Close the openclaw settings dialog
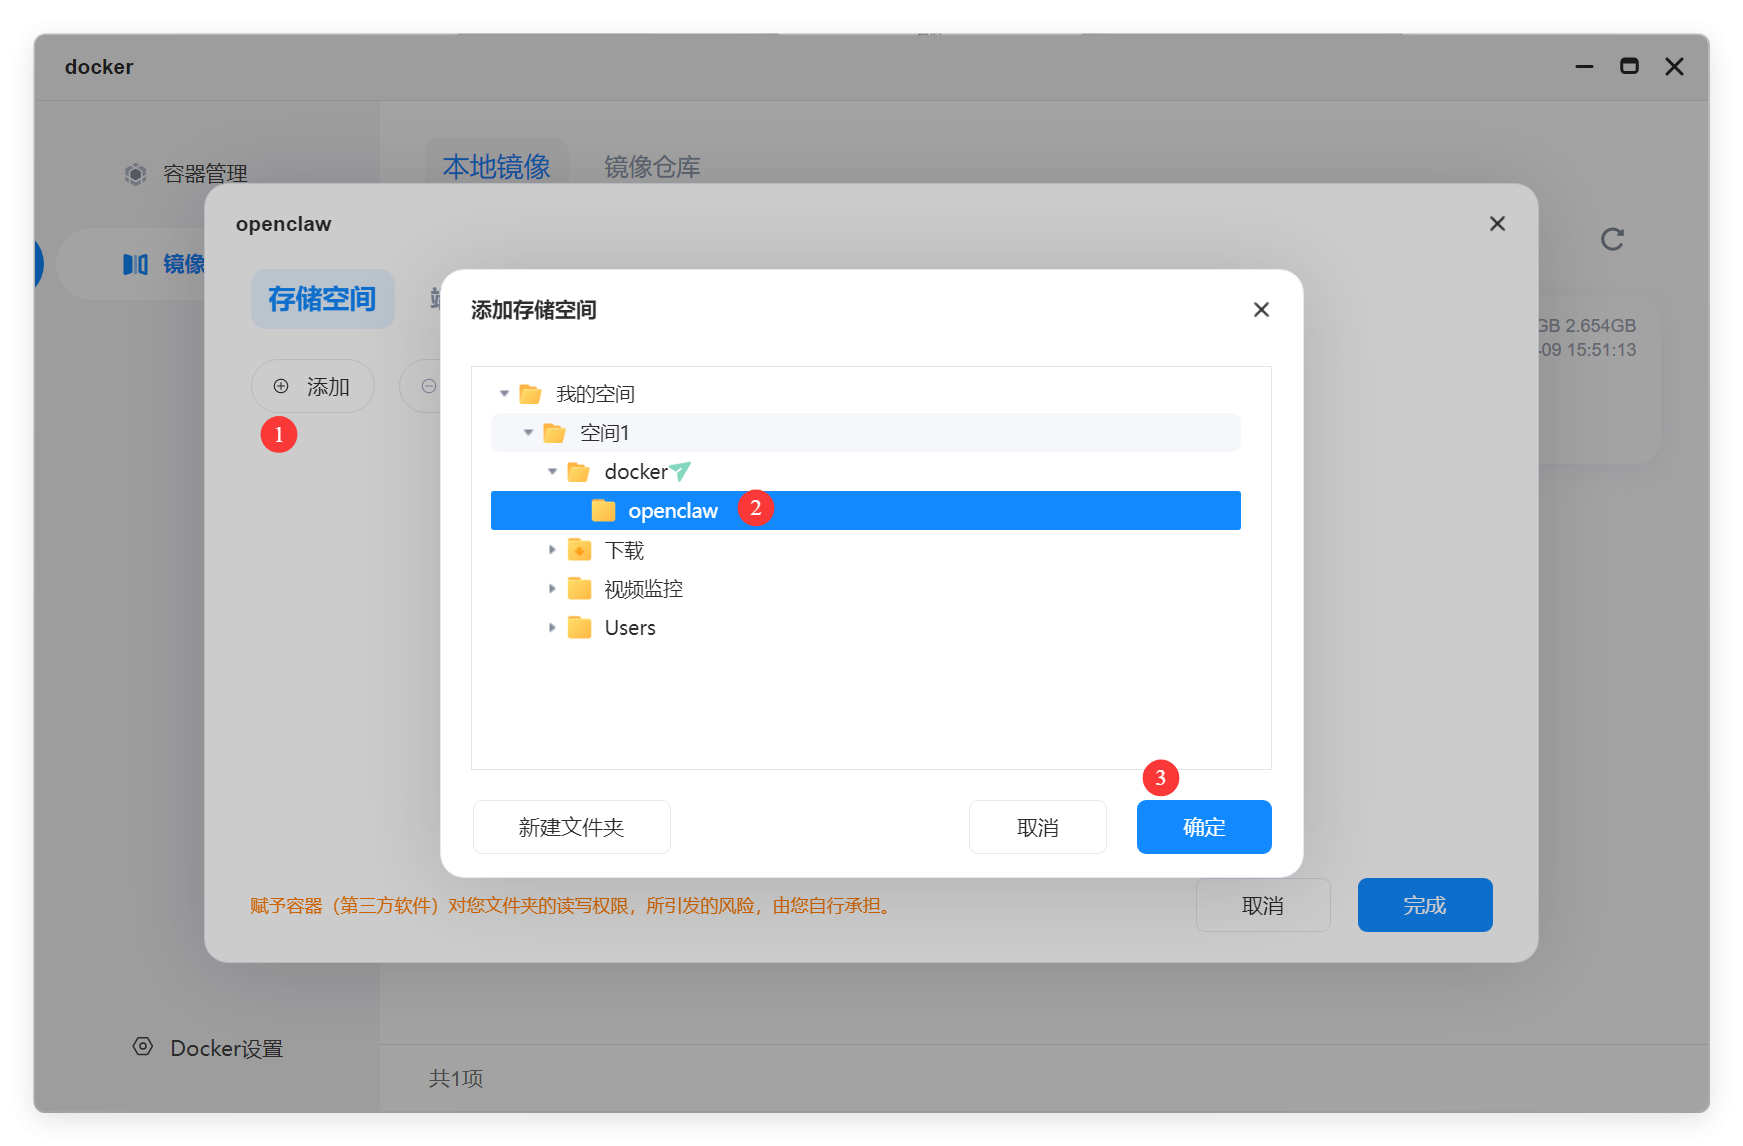The width and height of the screenshot is (1743, 1146). click(x=1496, y=224)
